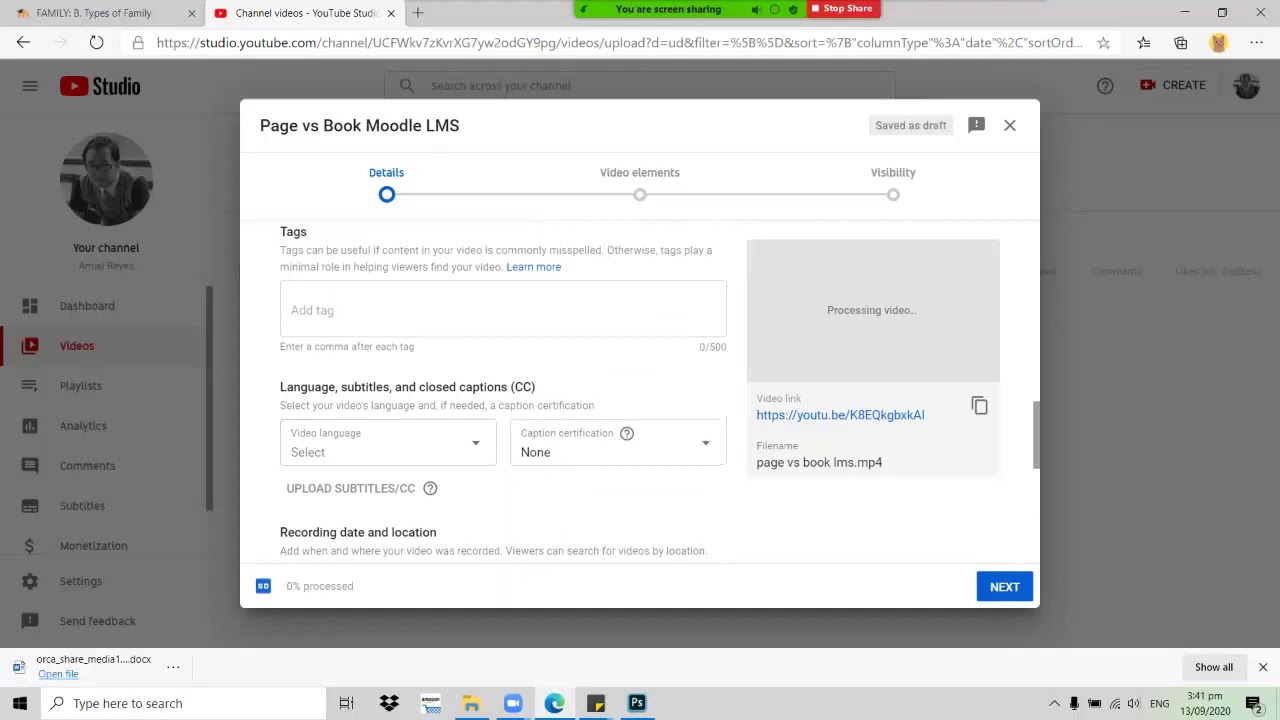This screenshot has width=1280, height=720.
Task: Open options for the downloaded docx file
Action: coord(173,667)
